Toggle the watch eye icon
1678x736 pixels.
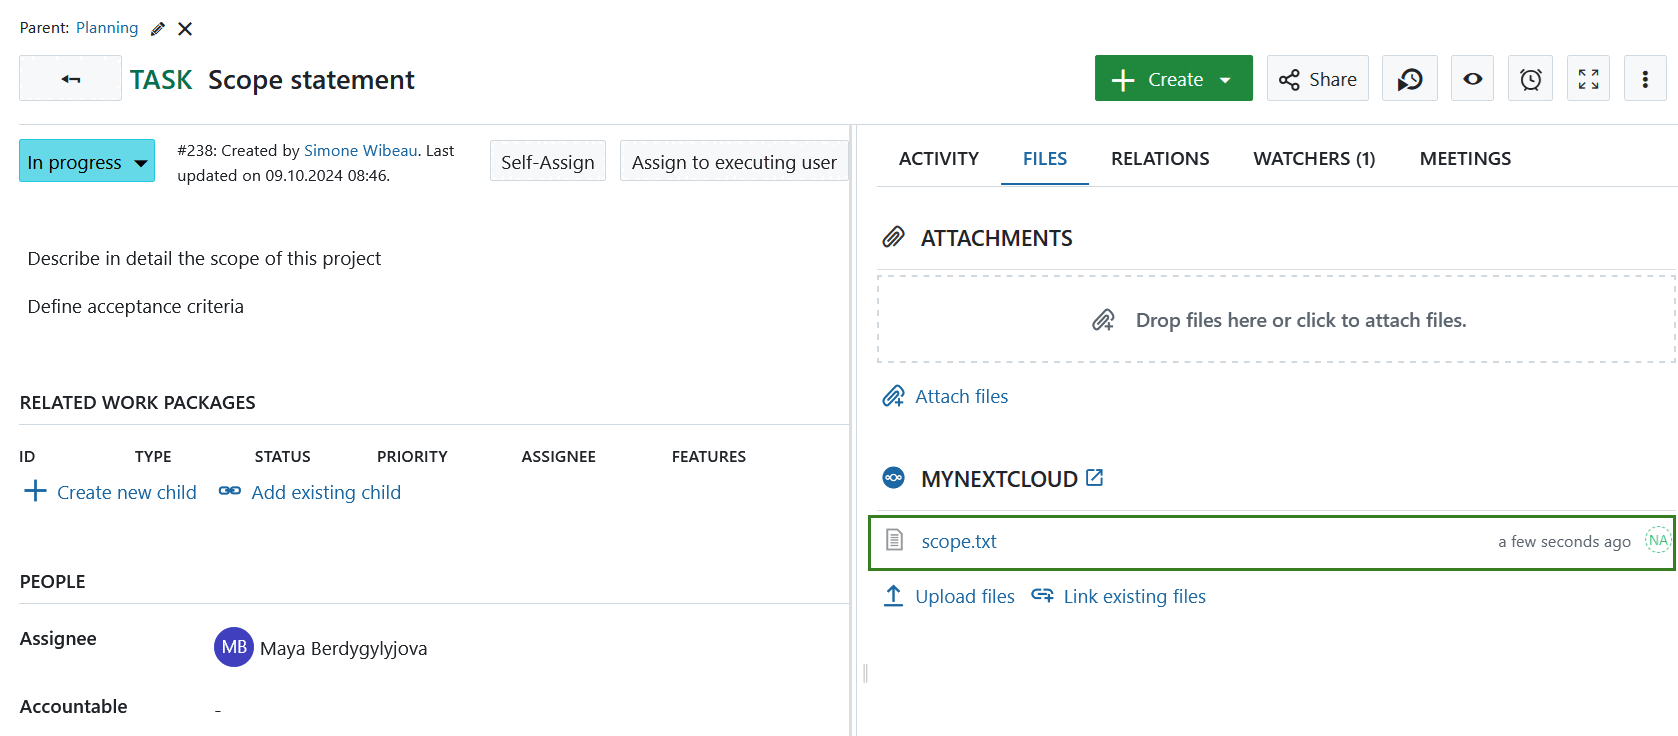1472,79
